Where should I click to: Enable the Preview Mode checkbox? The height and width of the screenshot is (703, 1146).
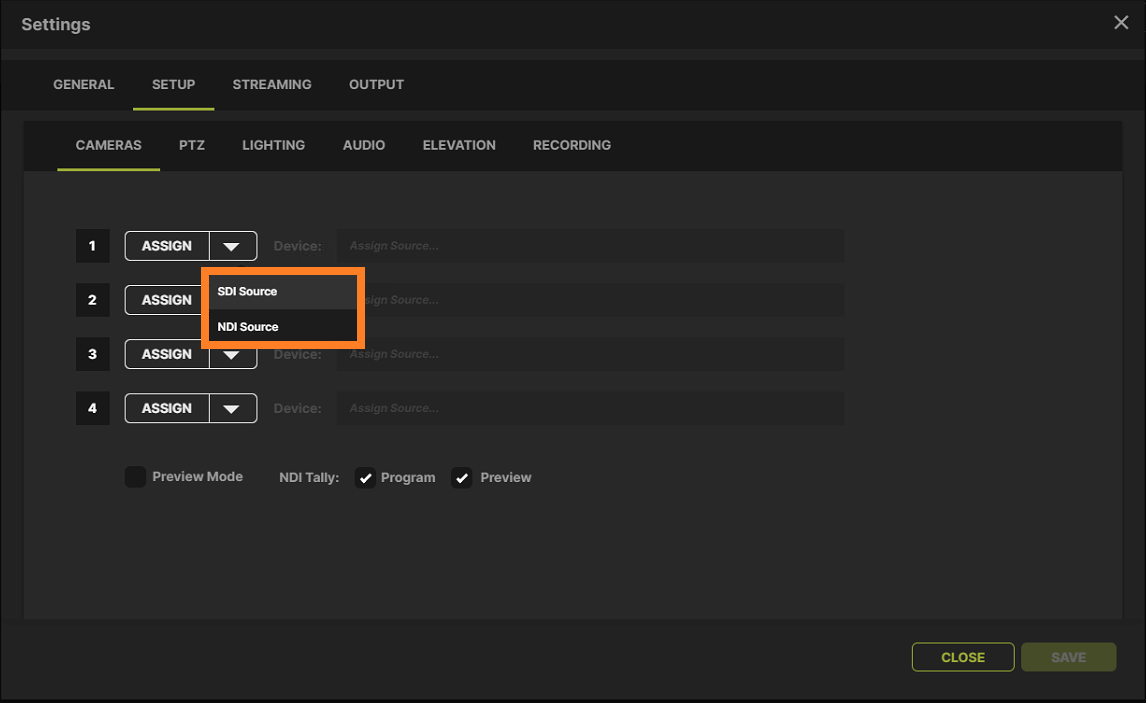tap(135, 477)
